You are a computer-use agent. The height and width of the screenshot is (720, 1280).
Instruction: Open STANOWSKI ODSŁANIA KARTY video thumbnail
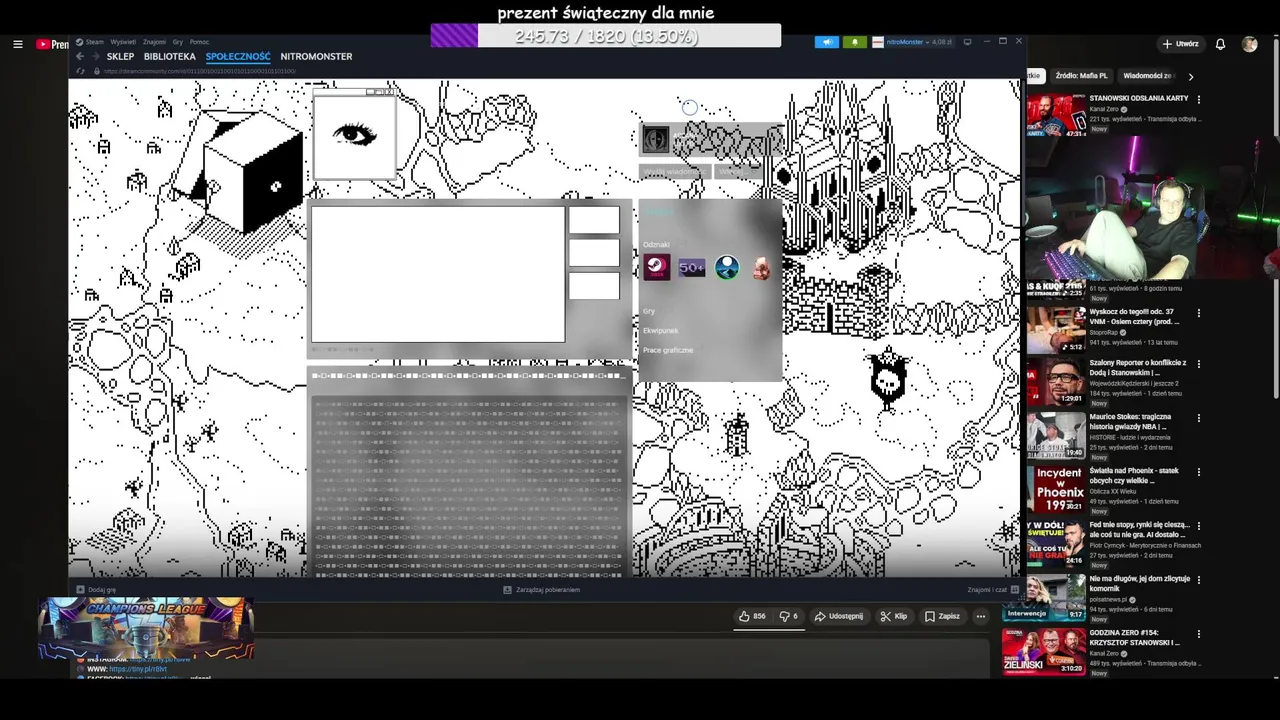coord(1056,116)
